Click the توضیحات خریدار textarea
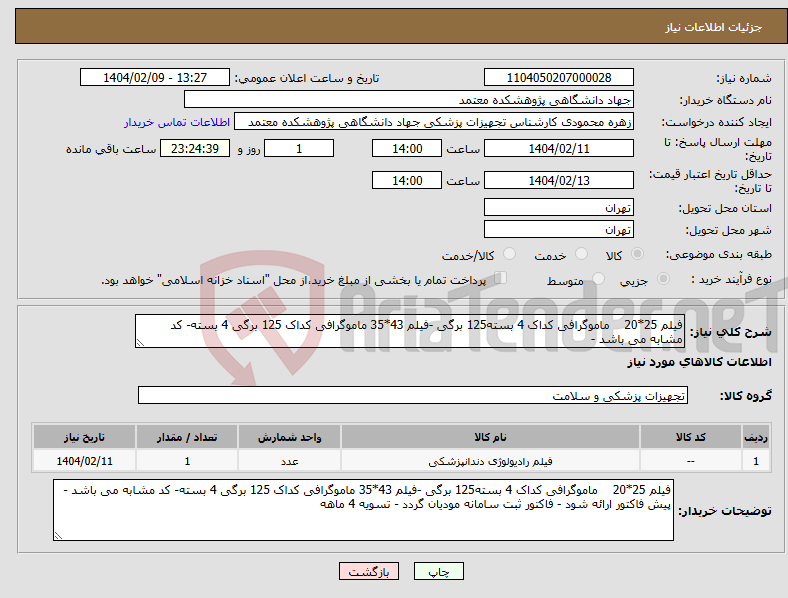Viewport: 788px width, 598px height. (363, 510)
